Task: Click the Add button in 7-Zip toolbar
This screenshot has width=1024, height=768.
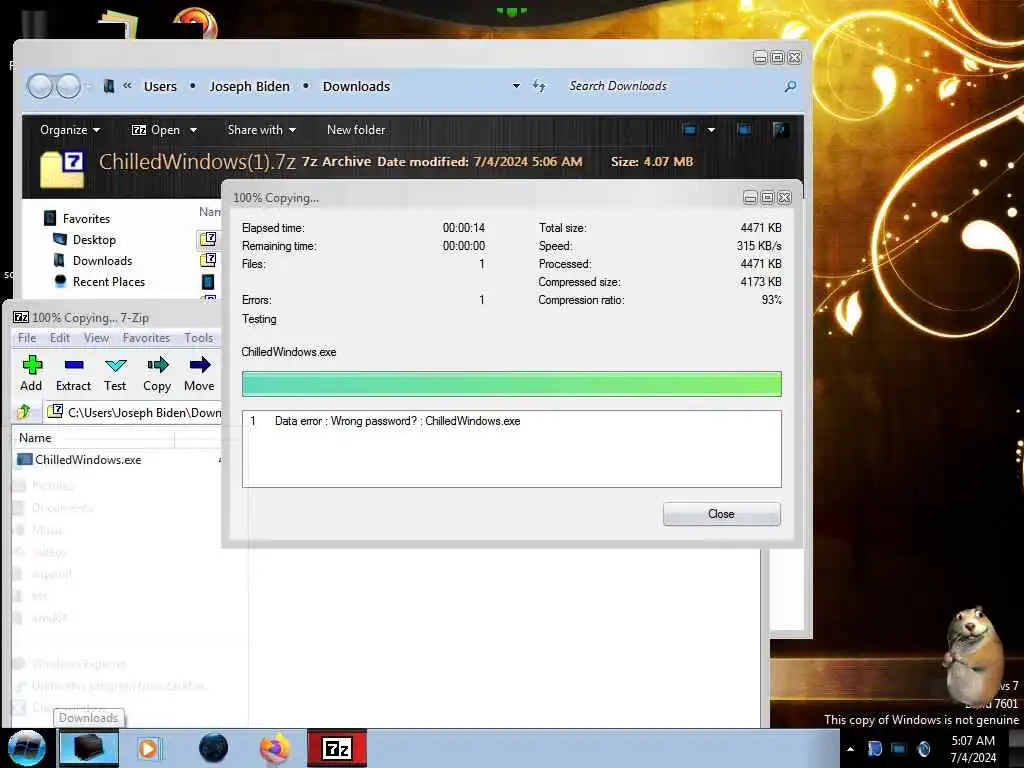Action: 31,374
